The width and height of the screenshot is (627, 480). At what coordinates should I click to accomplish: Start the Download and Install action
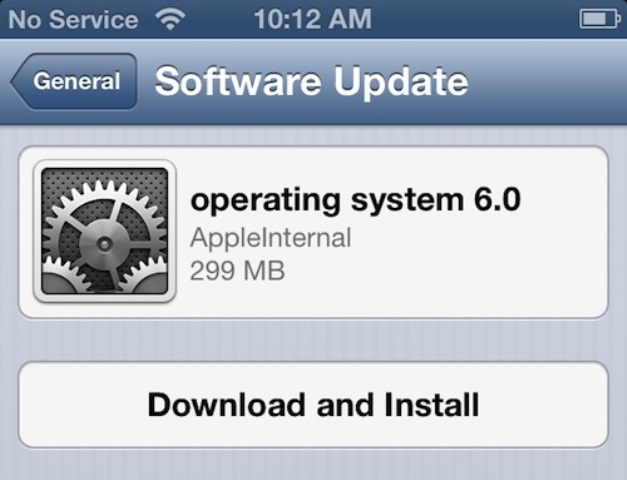(314, 405)
